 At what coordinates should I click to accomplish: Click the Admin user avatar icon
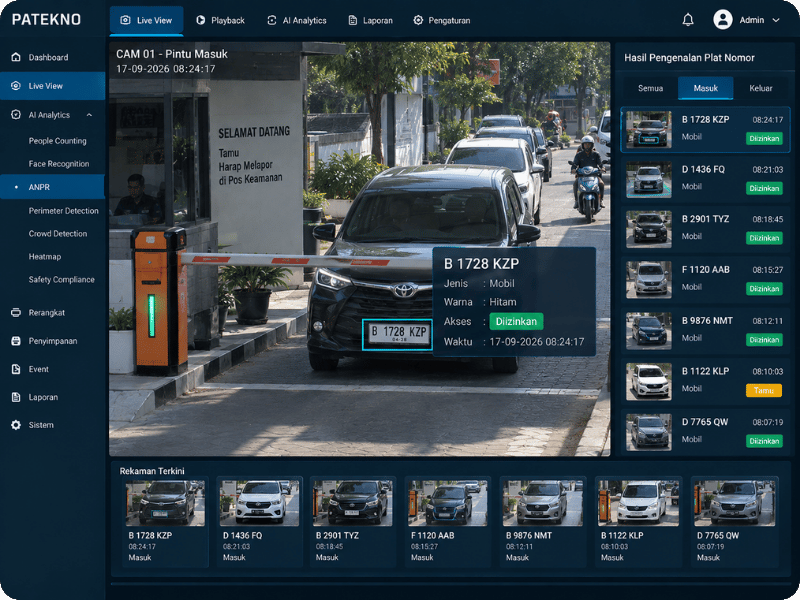pos(722,20)
